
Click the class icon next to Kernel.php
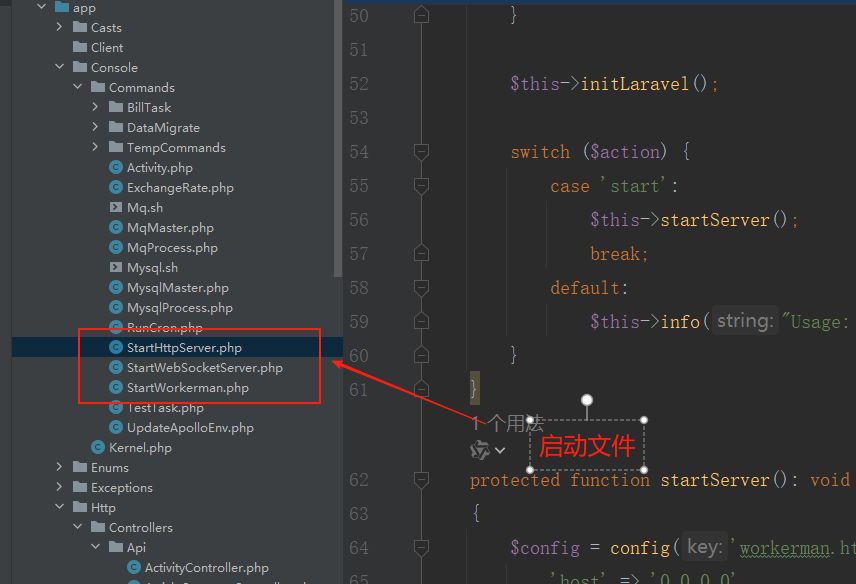[98, 448]
